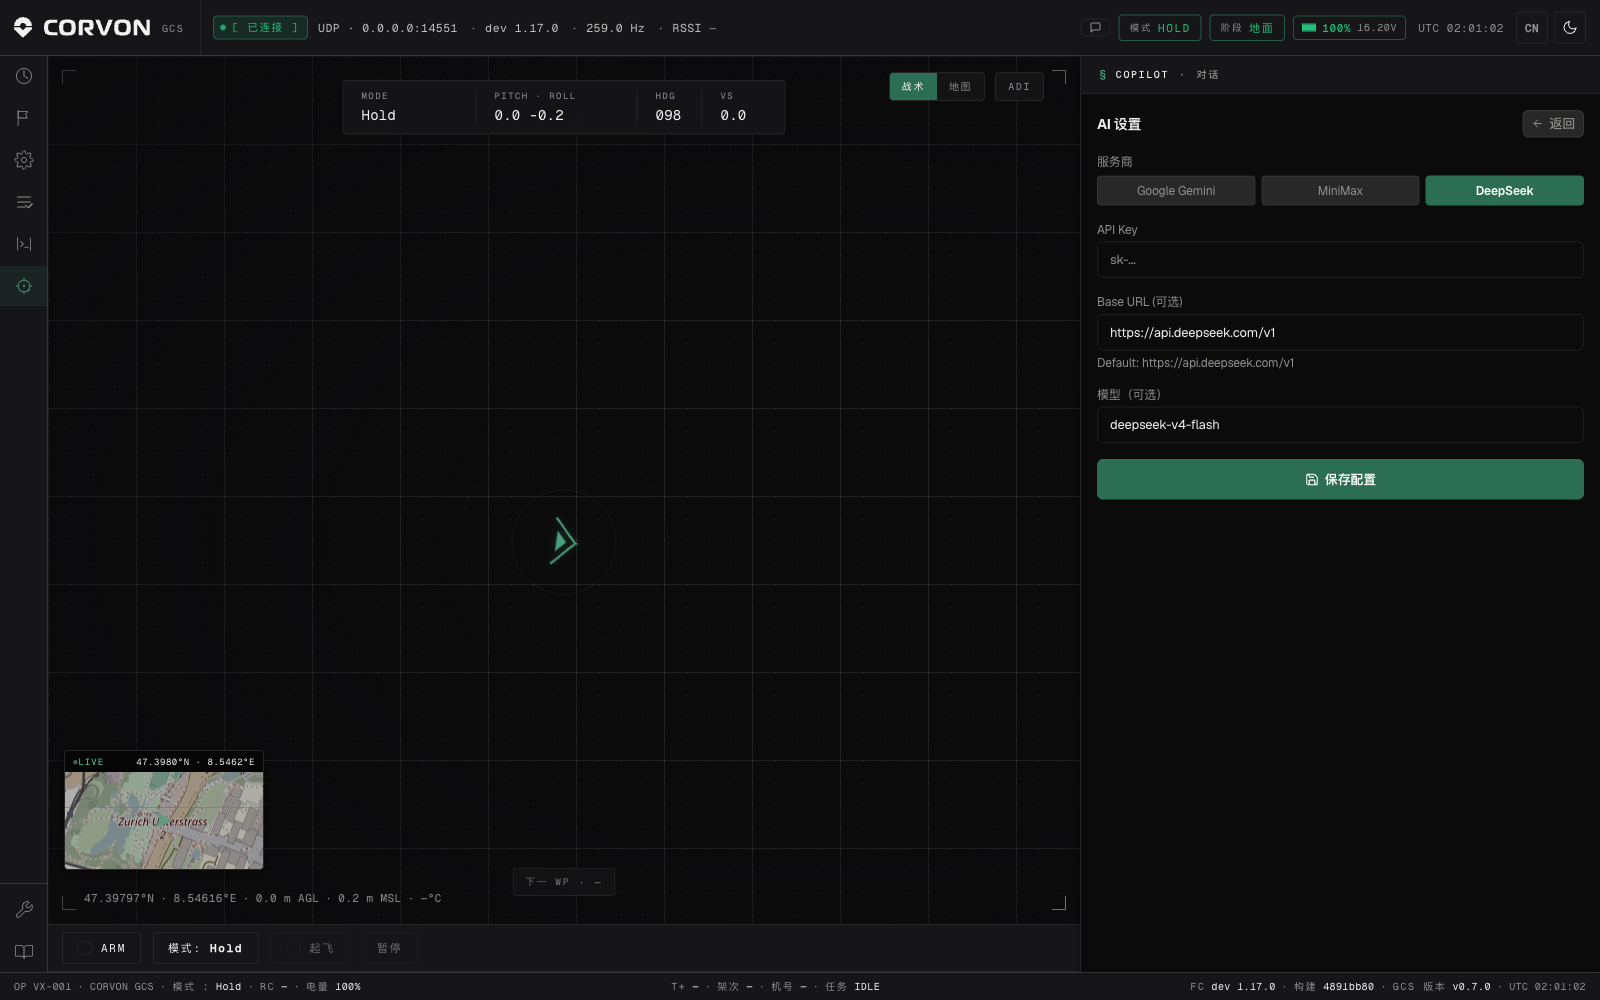This screenshot has height=1000, width=1600.
Task: Click the UDP · 0.0.0.0:14551 connection text
Action: pos(387,28)
